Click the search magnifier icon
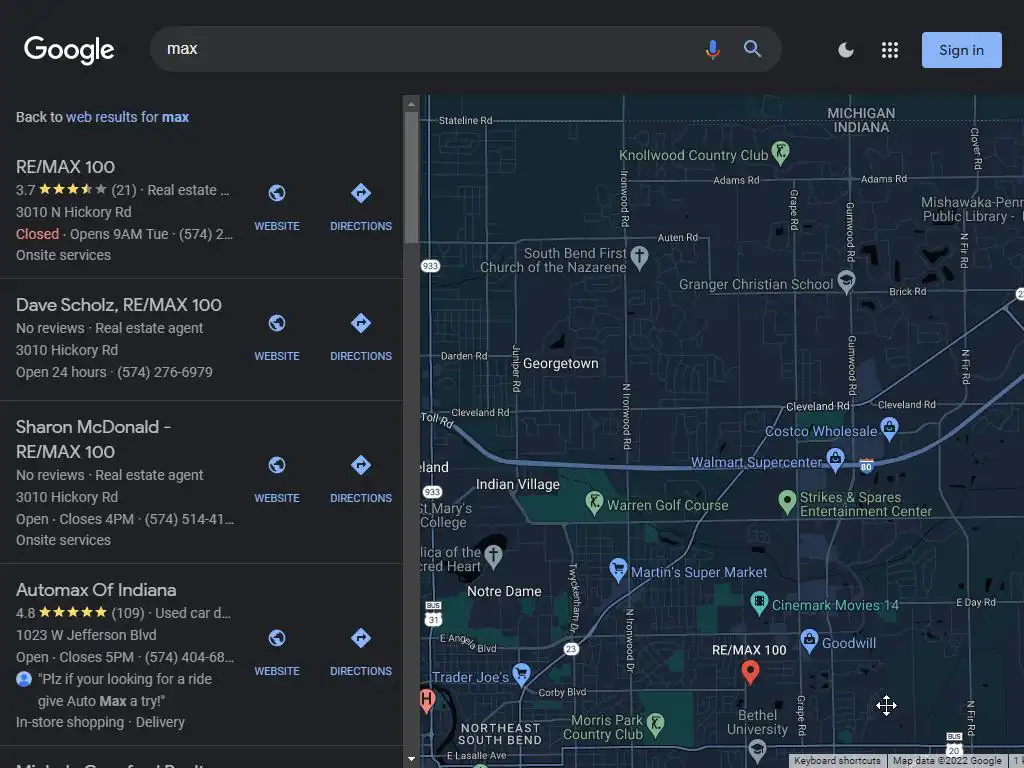Screen dimensions: 1024x768 [752, 48]
